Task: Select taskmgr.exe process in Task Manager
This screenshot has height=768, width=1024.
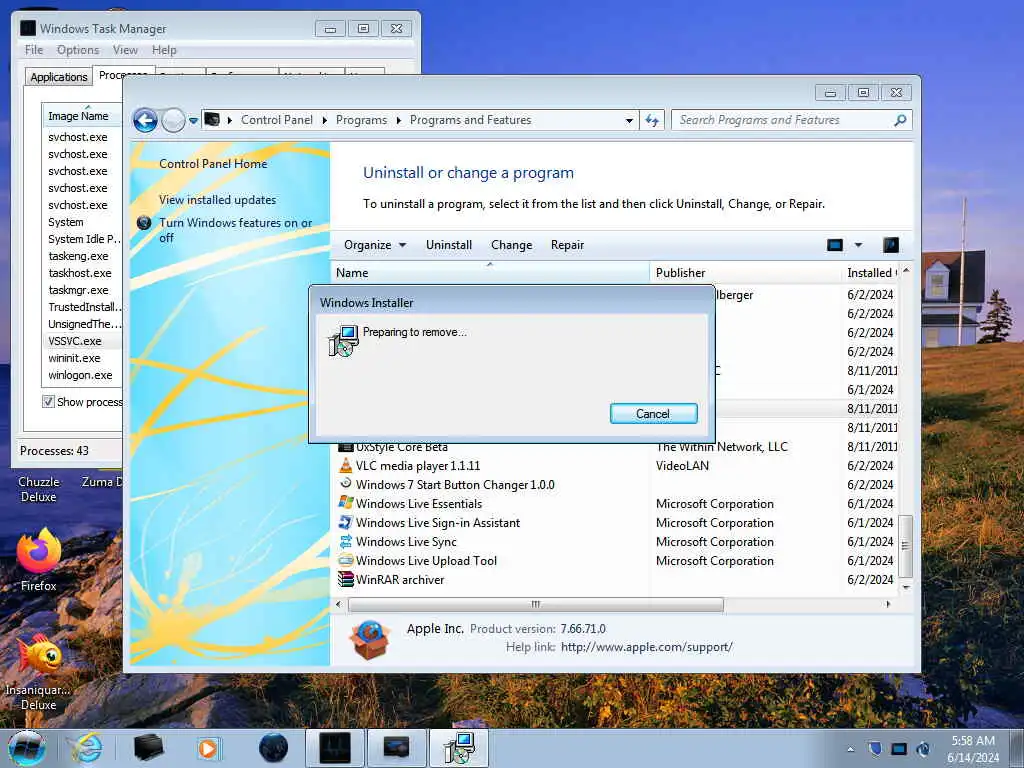Action: (82, 290)
